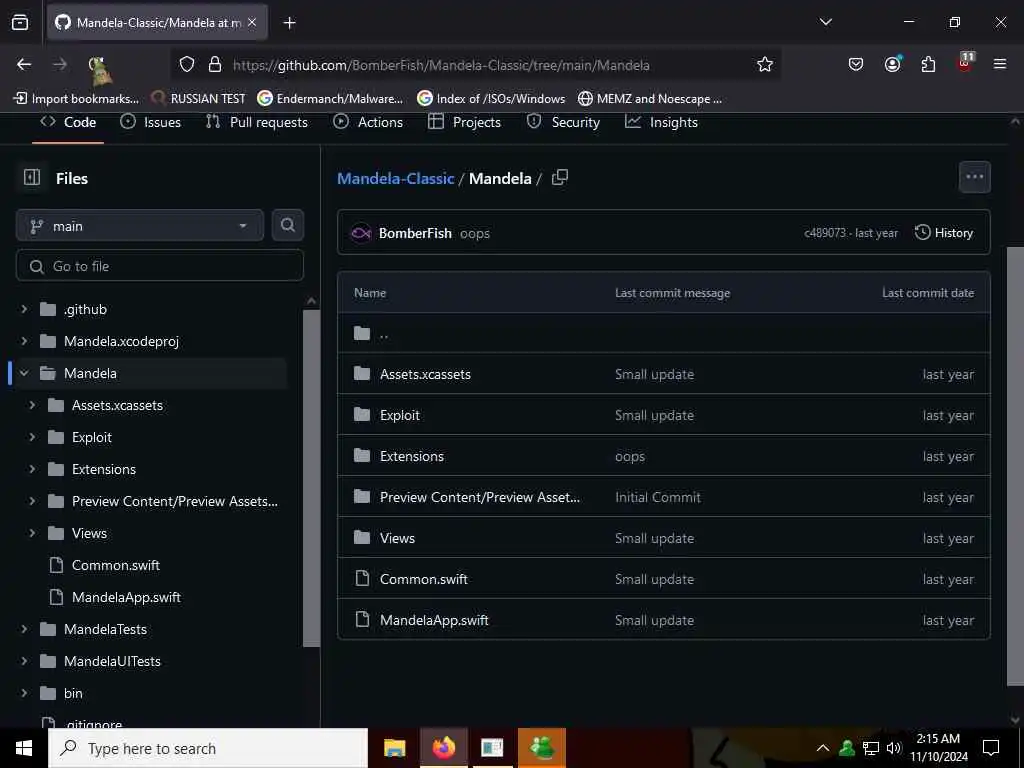This screenshot has width=1024, height=768.
Task: Open the Extensions puzzle icon
Action: point(928,65)
